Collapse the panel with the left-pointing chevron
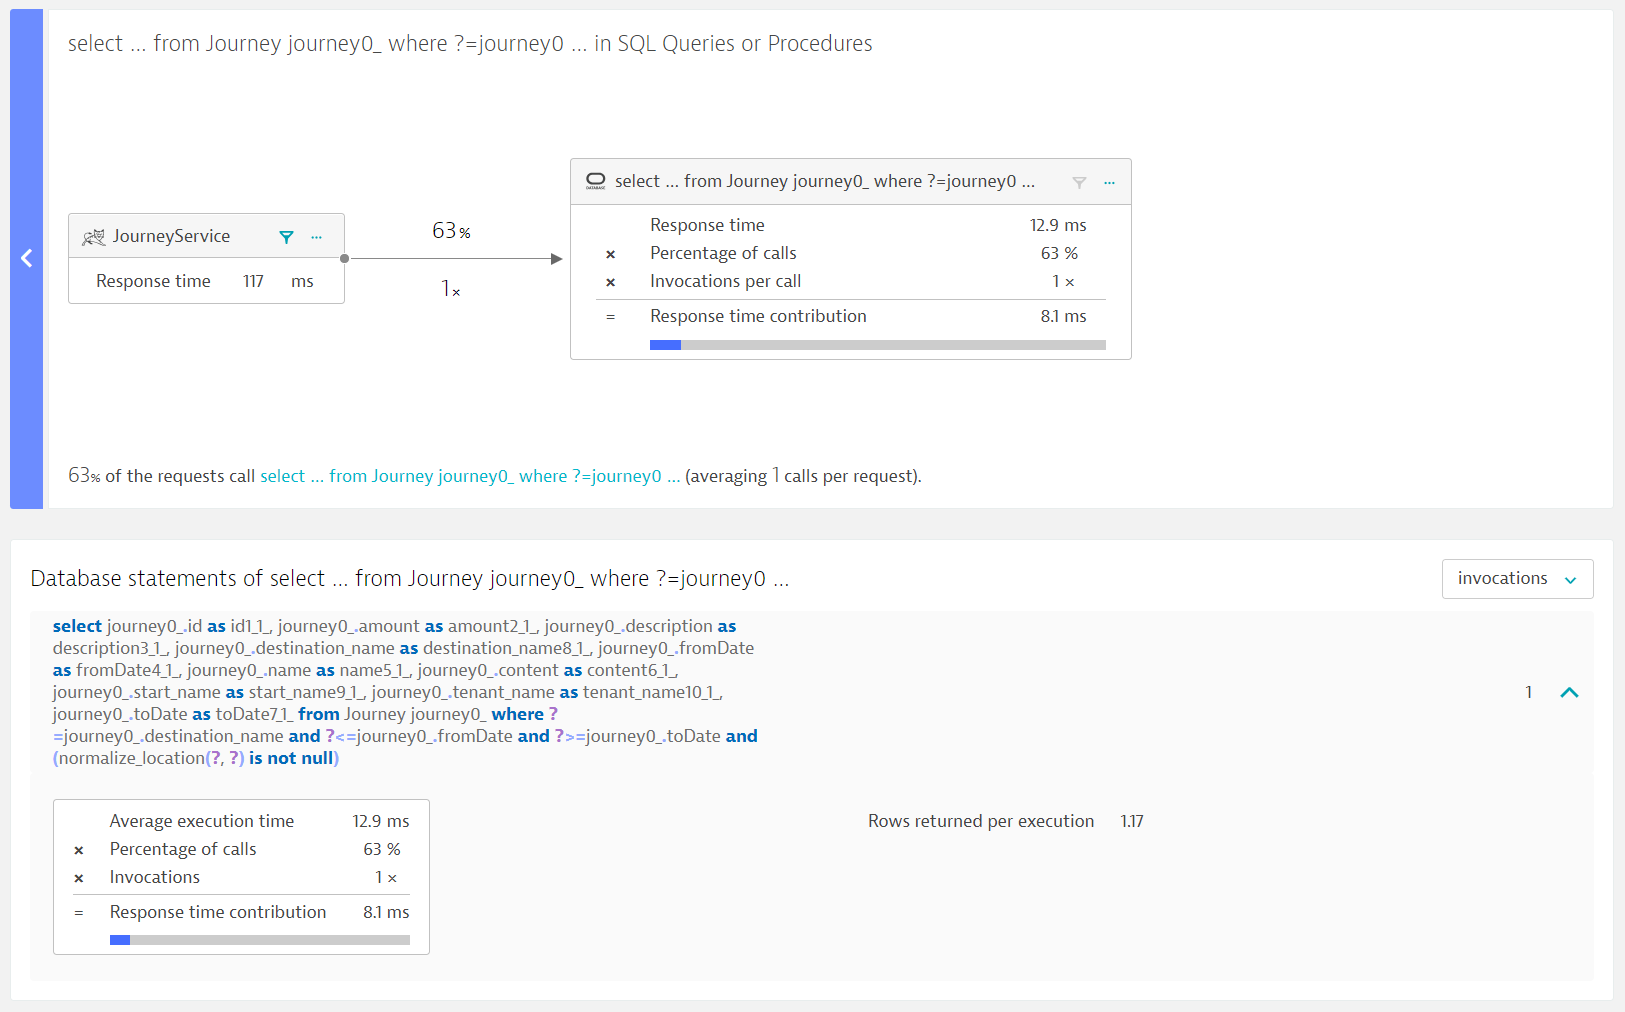 coord(26,258)
